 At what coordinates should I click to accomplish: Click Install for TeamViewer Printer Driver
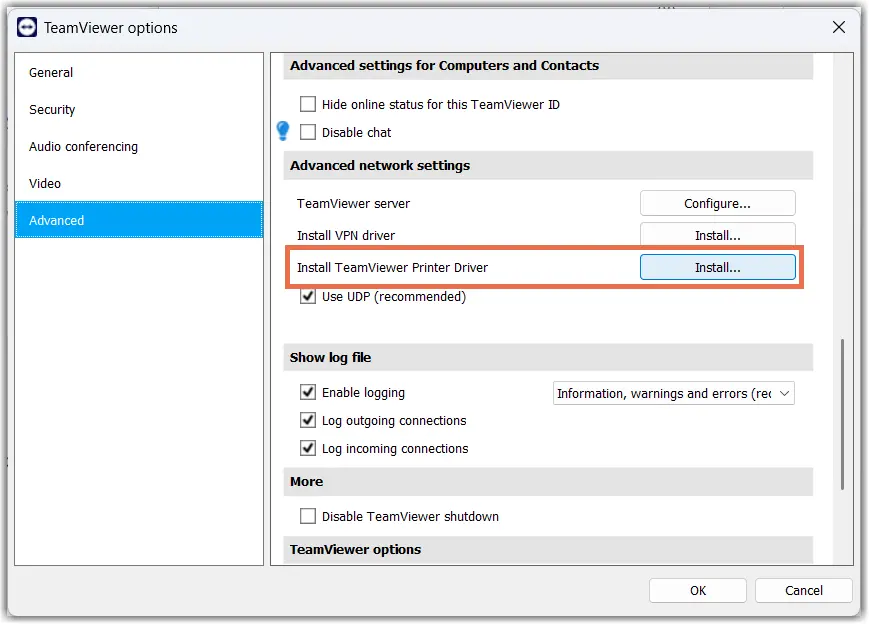pyautogui.click(x=717, y=267)
